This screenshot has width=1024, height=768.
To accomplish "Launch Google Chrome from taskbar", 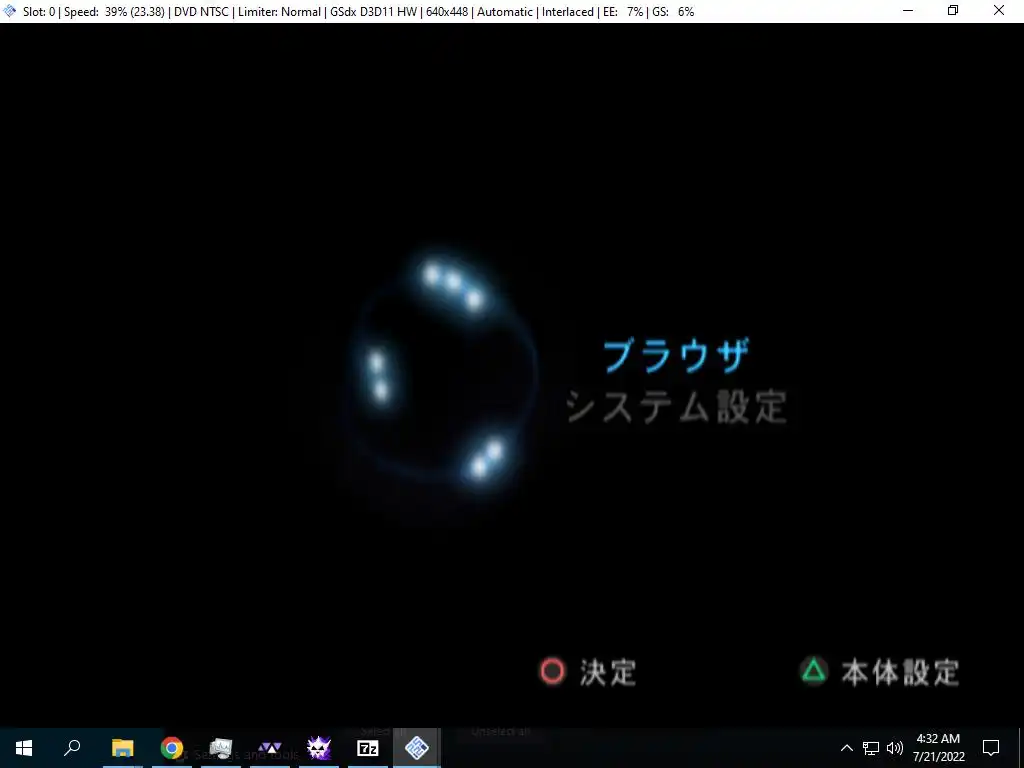I will 172,748.
